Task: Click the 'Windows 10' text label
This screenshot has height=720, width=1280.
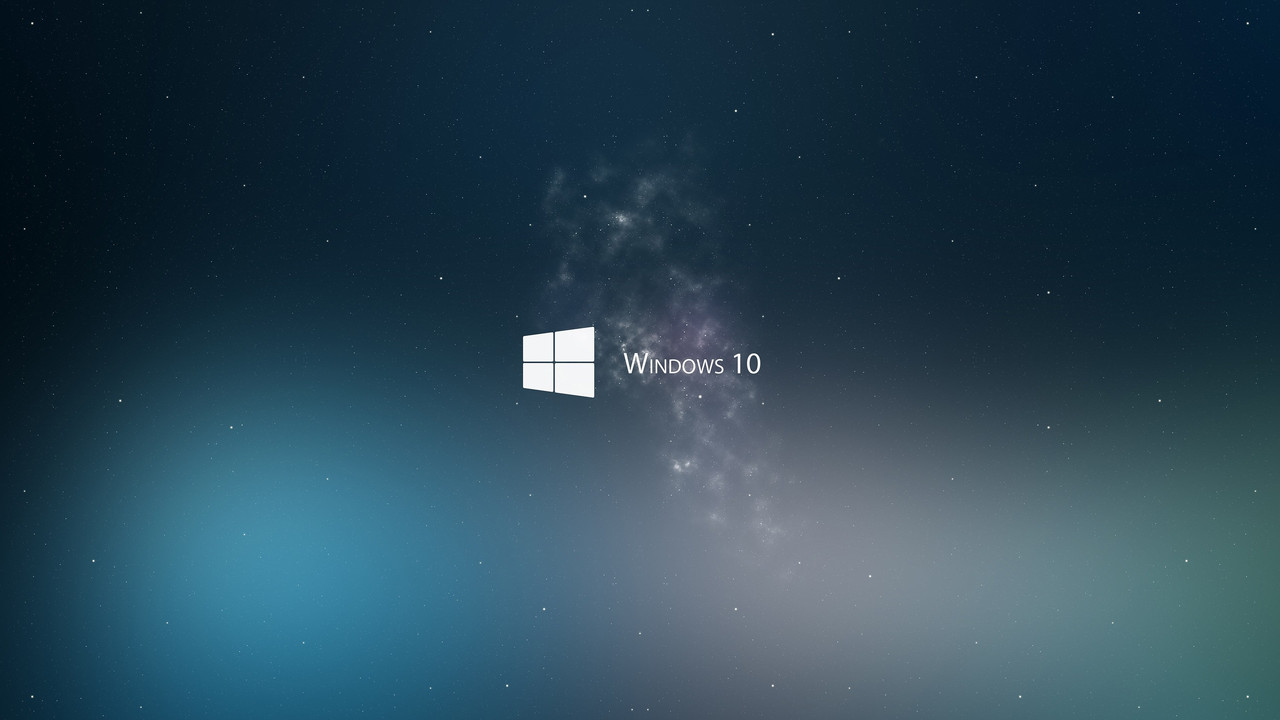Action: pyautogui.click(x=692, y=363)
